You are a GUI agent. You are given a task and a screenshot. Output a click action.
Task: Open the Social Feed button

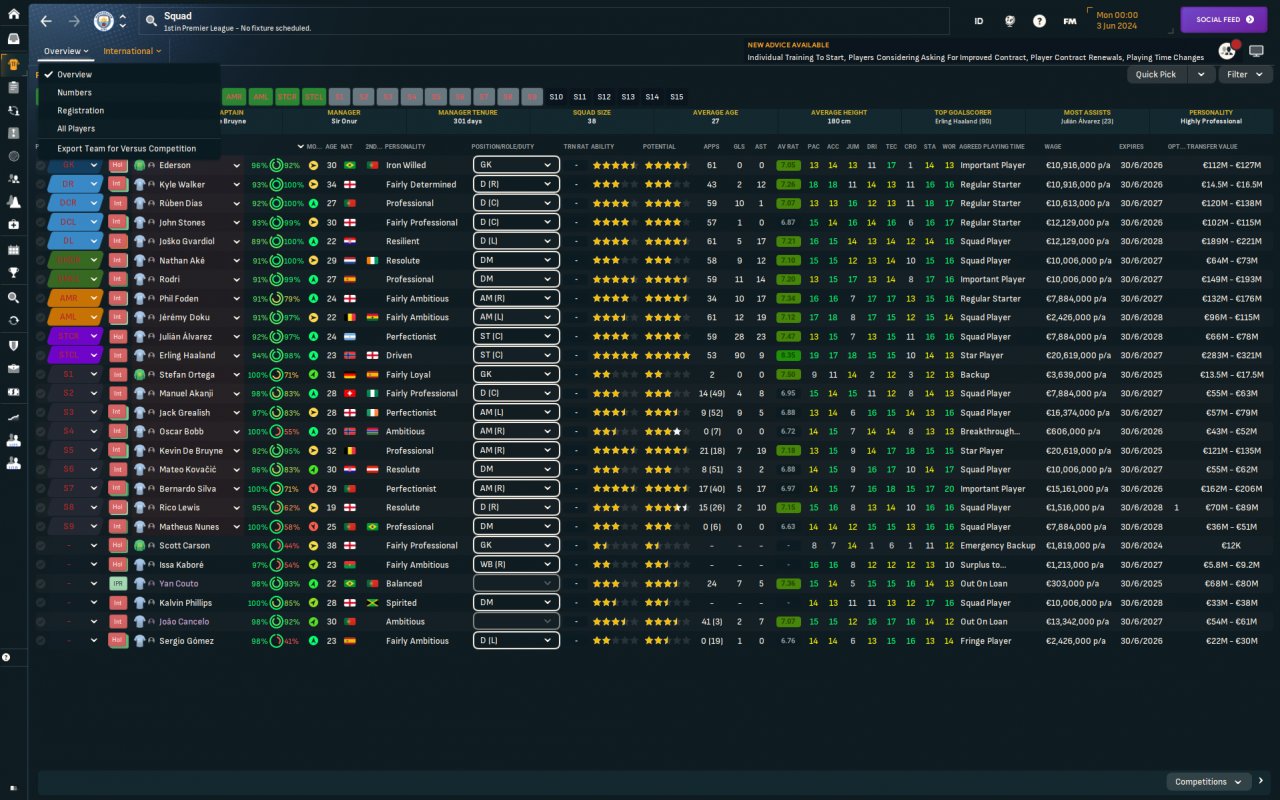click(1224, 20)
